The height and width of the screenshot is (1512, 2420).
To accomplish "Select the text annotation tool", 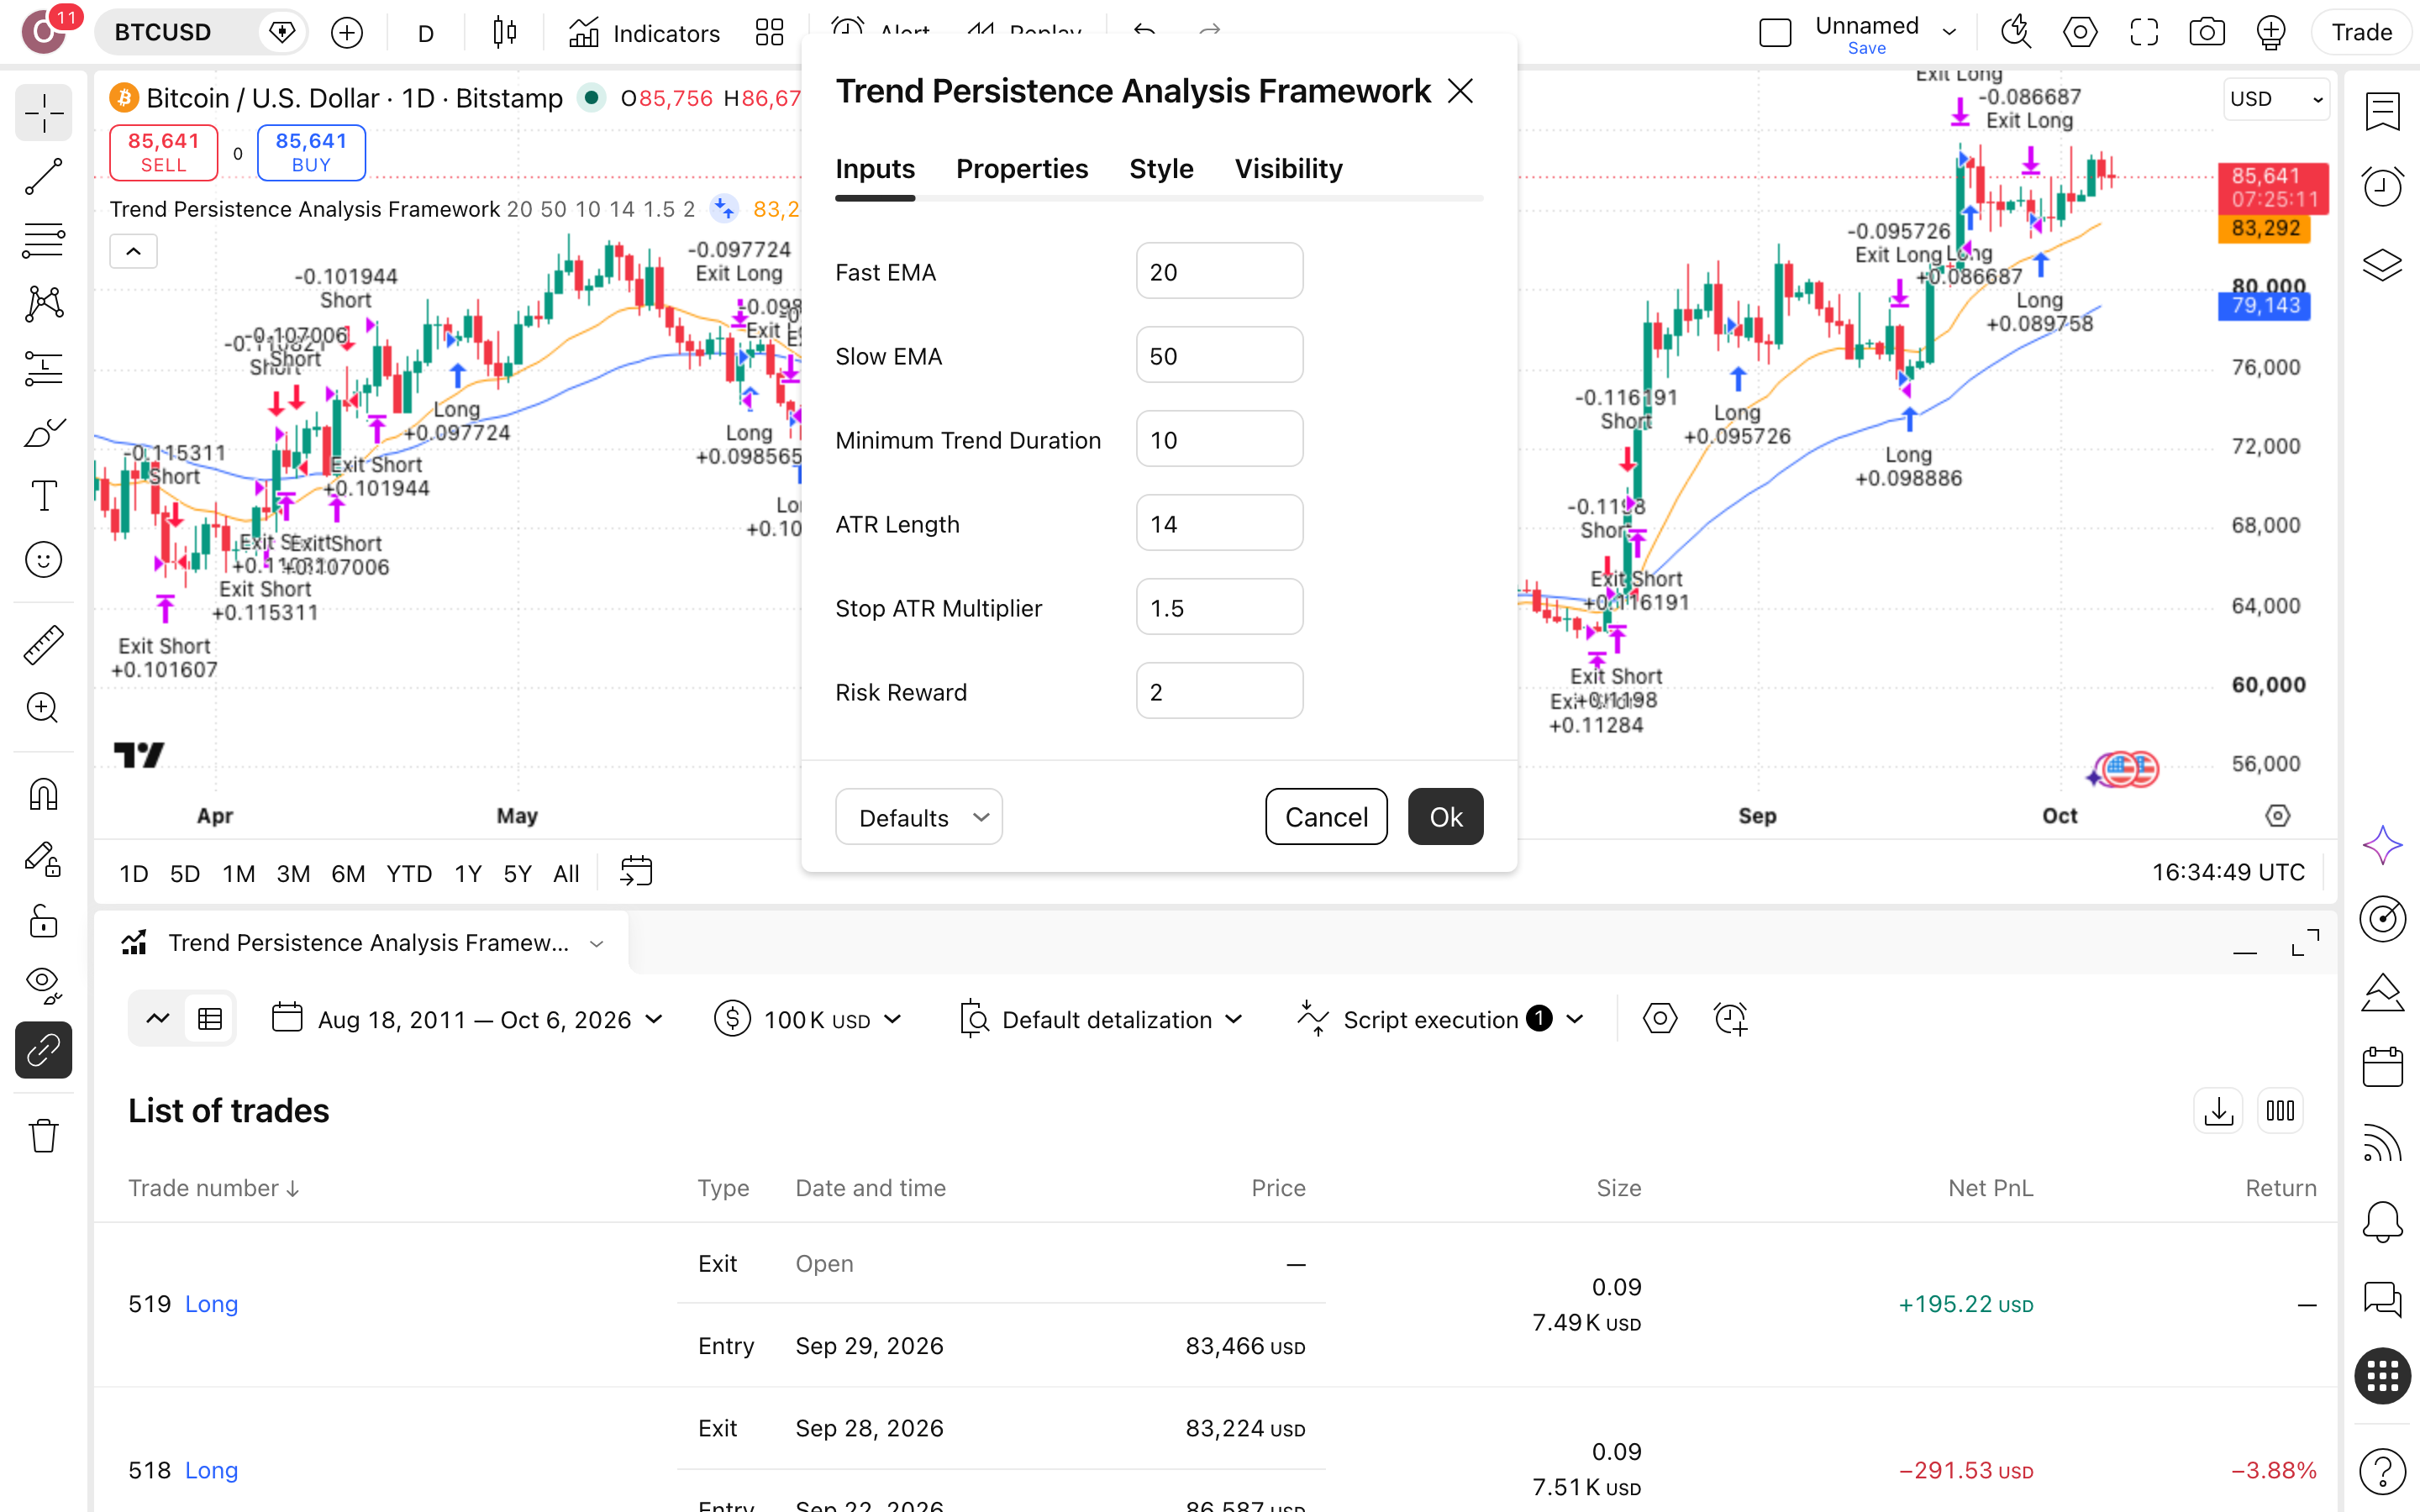I will point(43,496).
